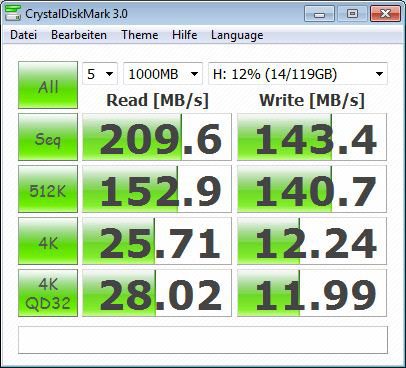
Task: Open the Datei menu
Action: 23,35
